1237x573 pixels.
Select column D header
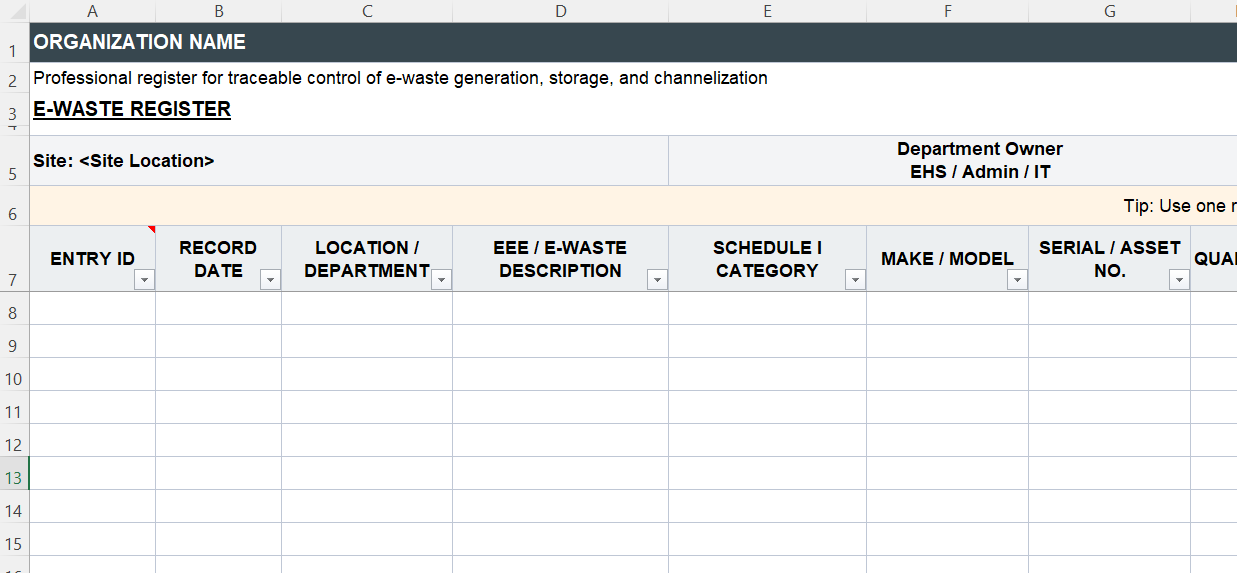point(560,11)
